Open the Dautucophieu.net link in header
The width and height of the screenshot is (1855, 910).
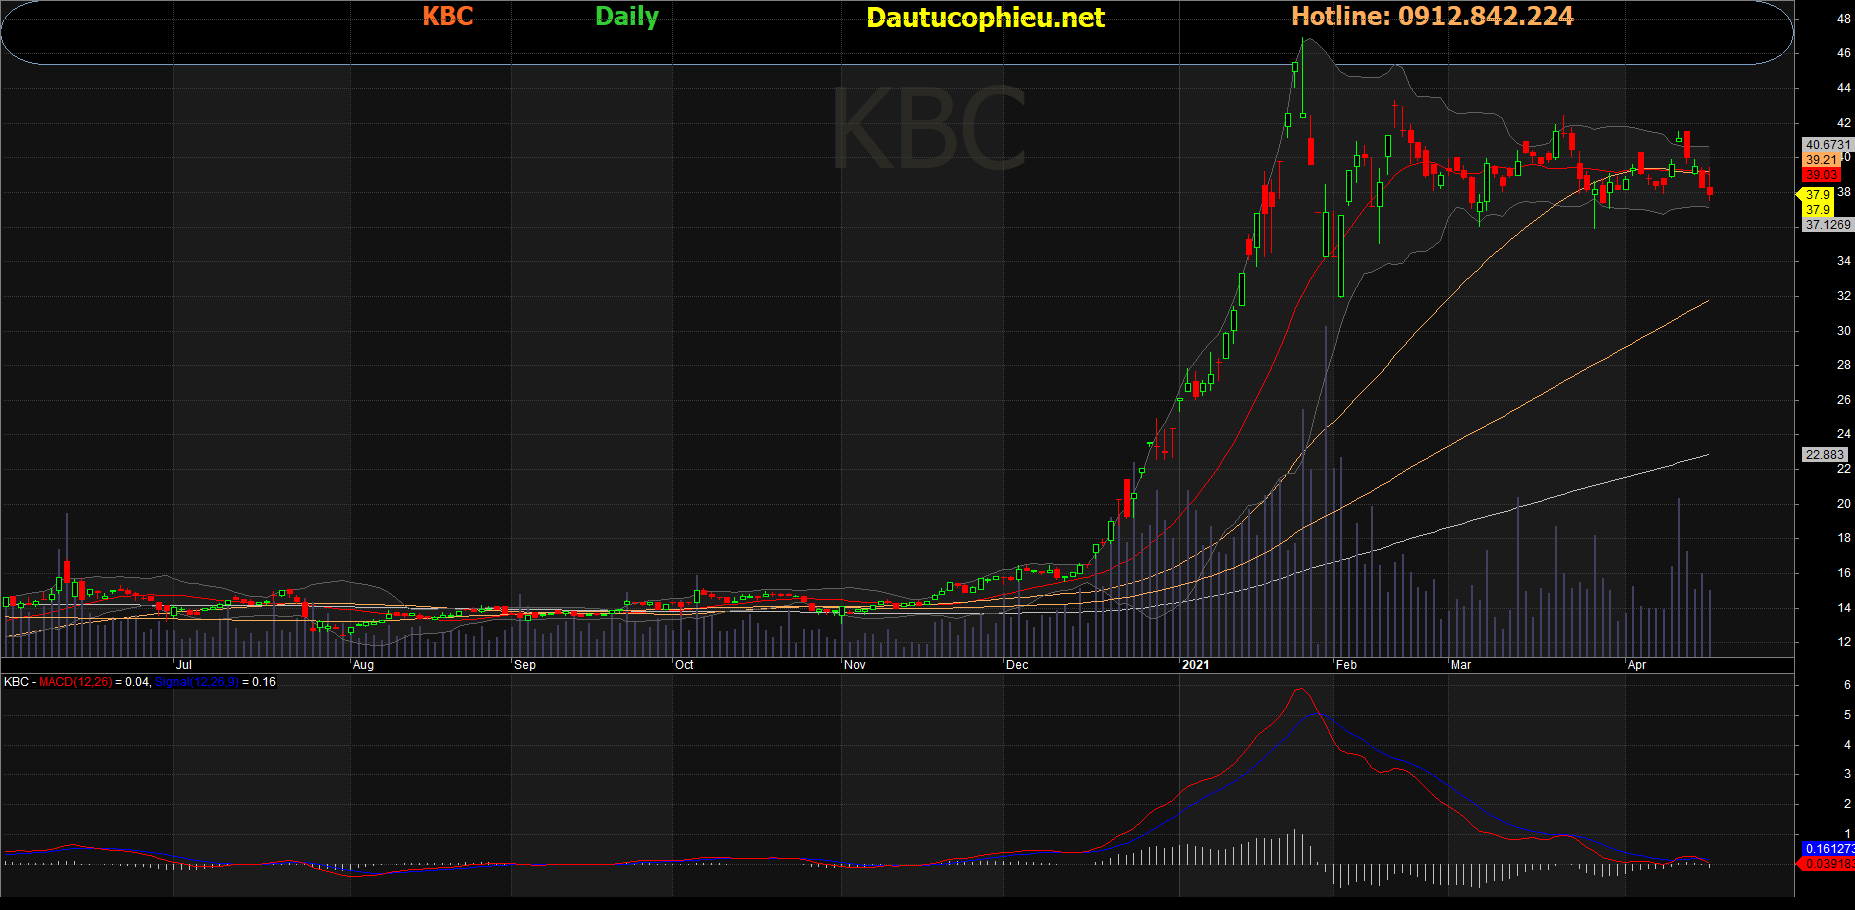[985, 18]
